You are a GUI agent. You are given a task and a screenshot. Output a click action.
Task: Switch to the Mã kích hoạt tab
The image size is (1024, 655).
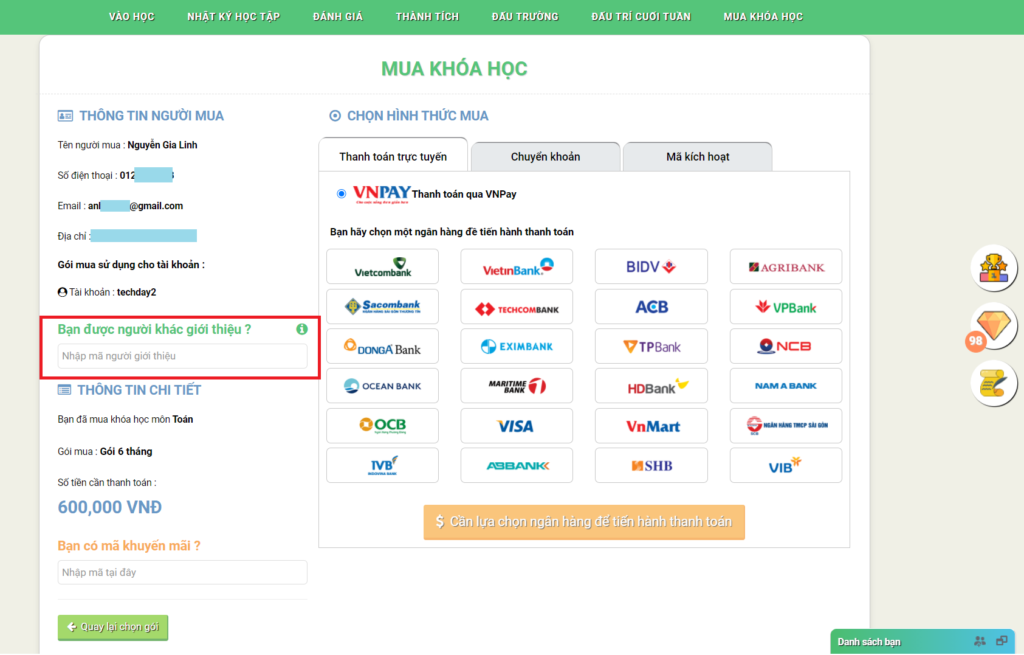pos(697,157)
